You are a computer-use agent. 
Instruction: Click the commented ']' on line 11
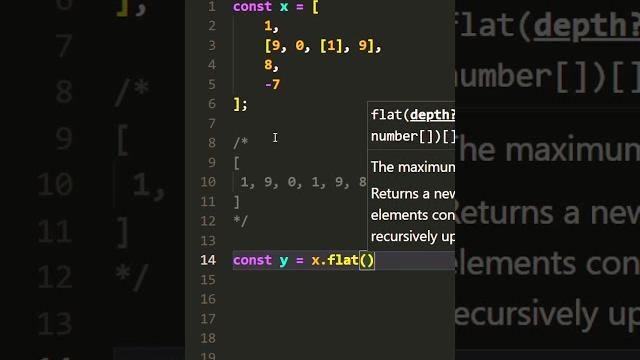click(x=237, y=202)
